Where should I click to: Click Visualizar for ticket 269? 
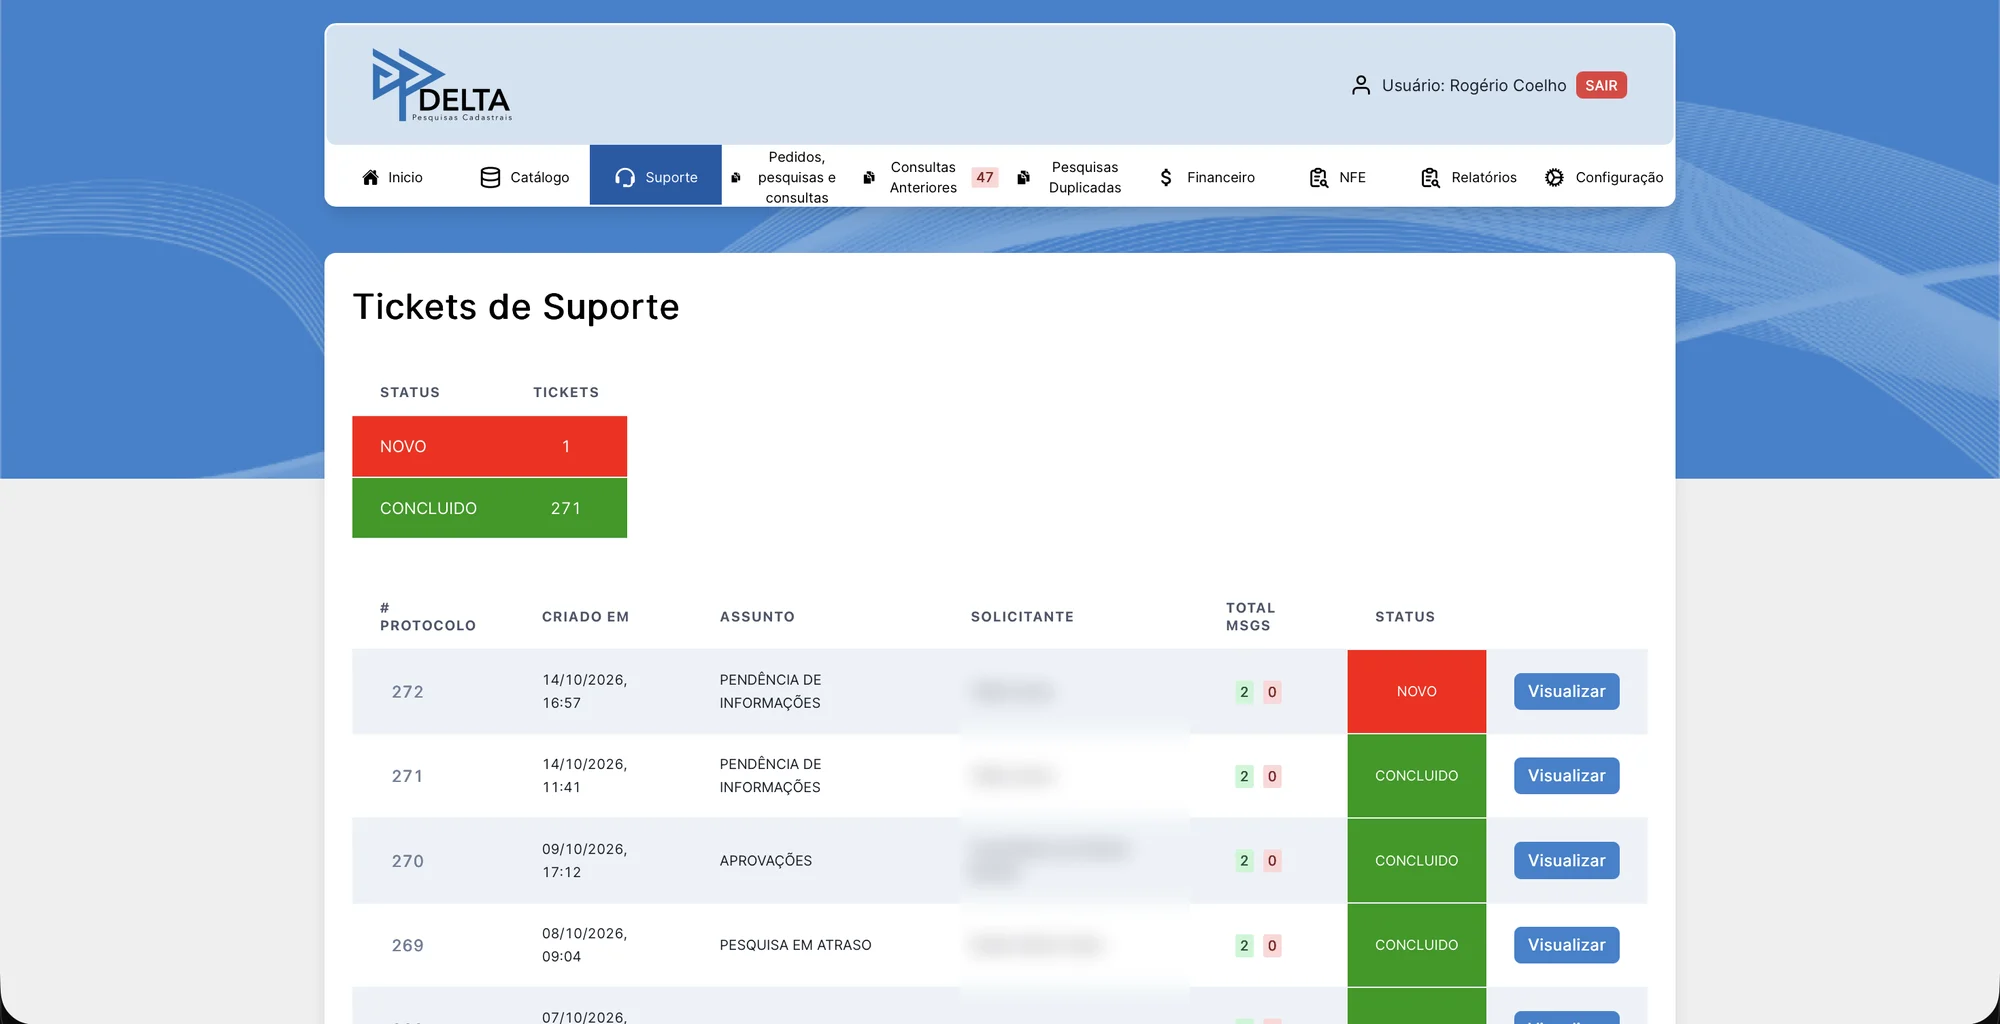click(1566, 945)
